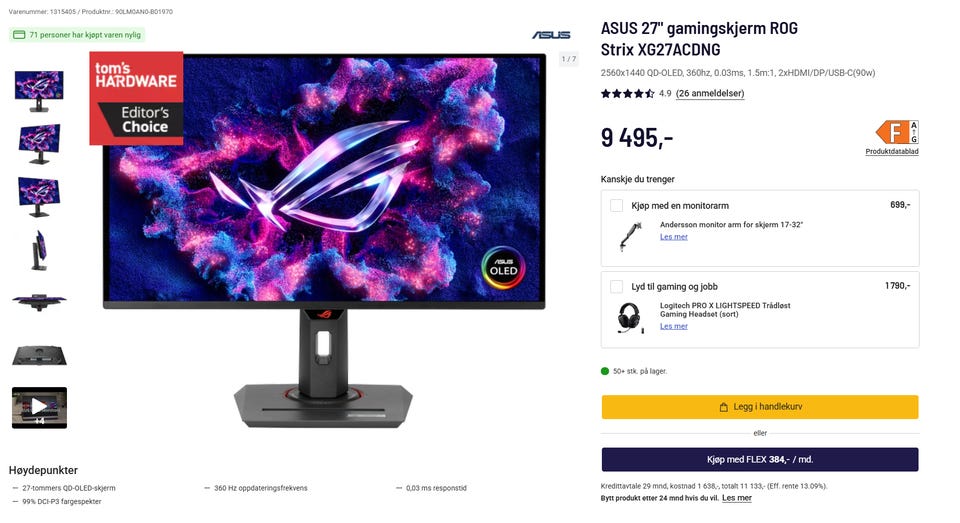Image resolution: width=960 pixels, height=523 pixels.
Task: Click the Logitech headset product image
Action: 630,318
